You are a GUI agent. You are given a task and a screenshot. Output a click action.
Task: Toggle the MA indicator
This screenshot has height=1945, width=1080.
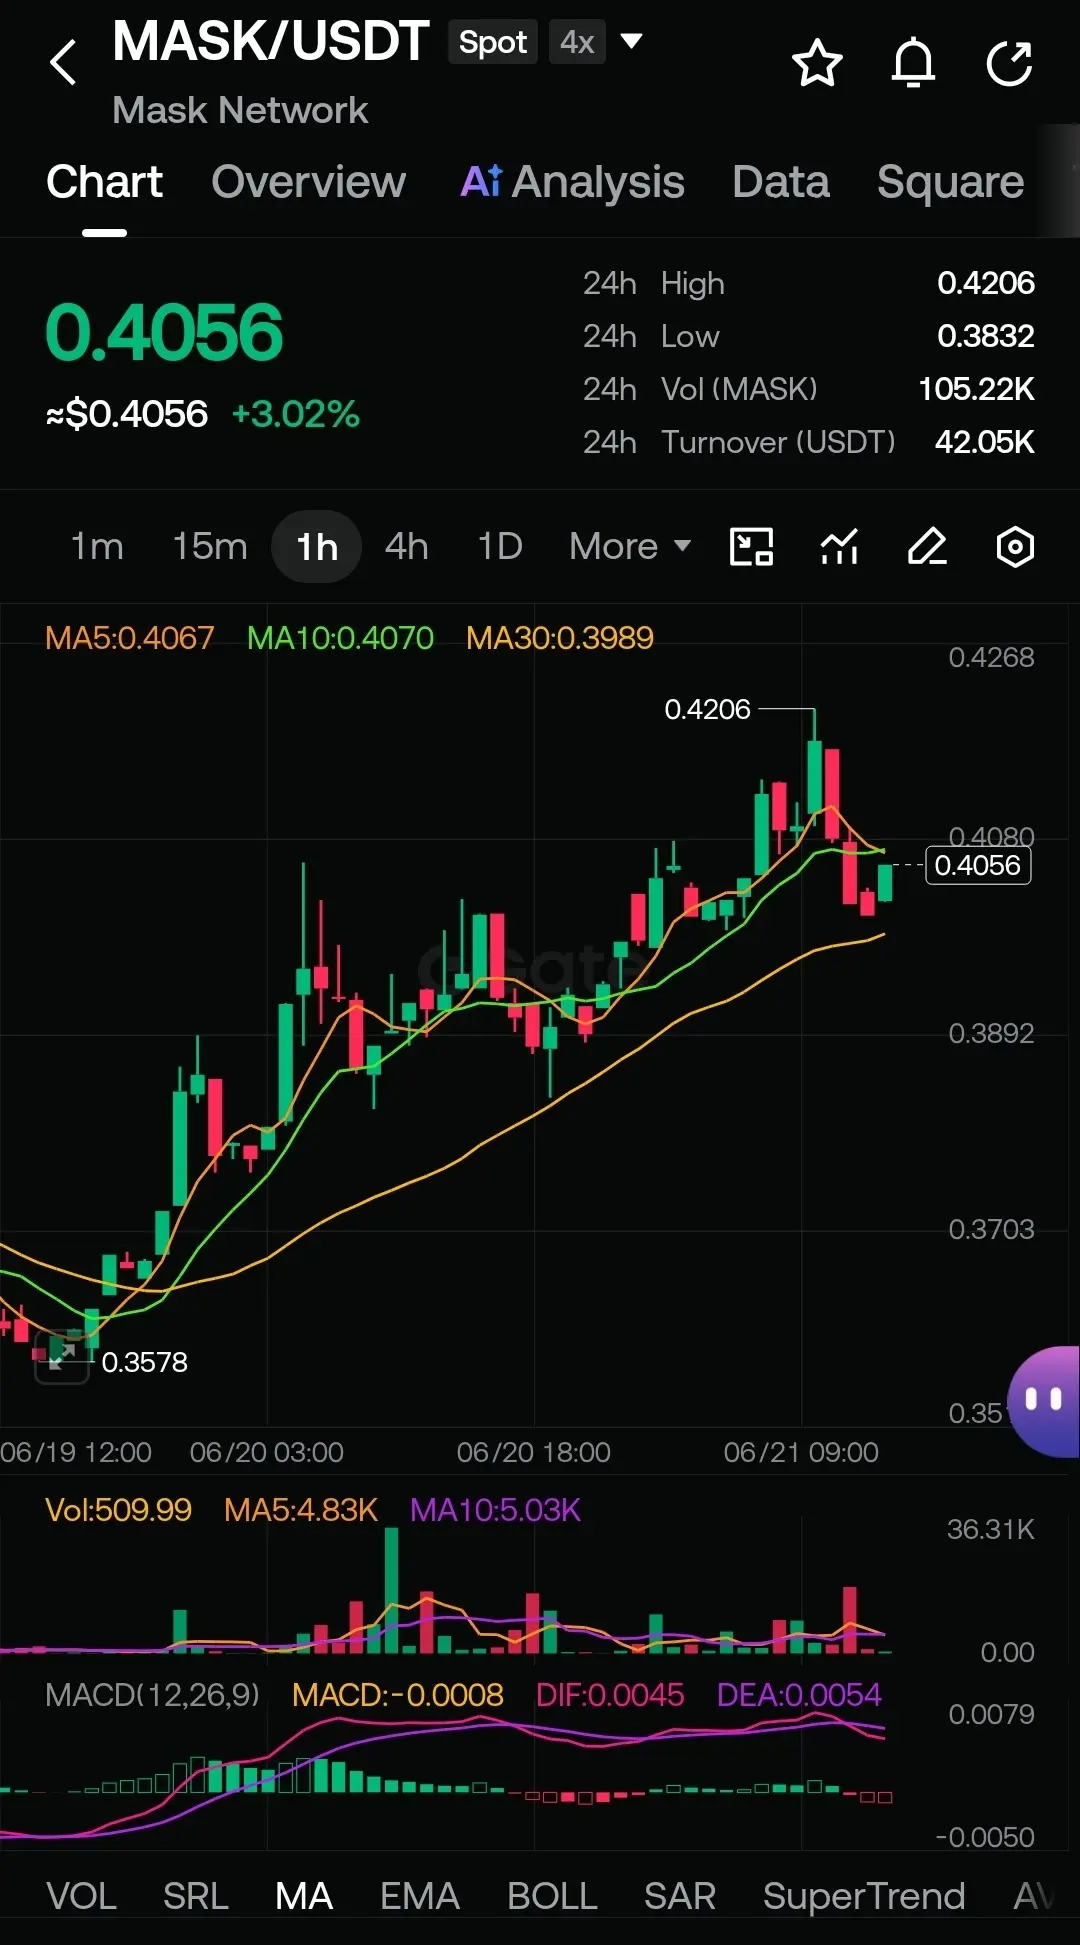pos(304,1896)
